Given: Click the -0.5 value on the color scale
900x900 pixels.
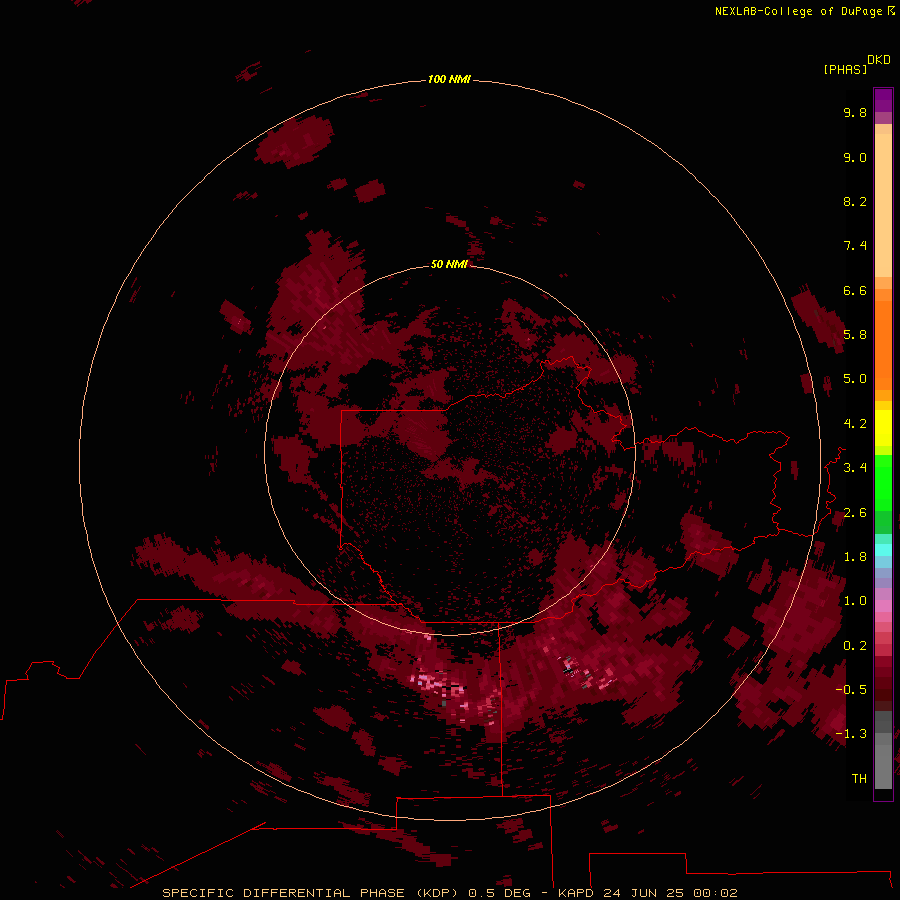Looking at the screenshot, I should (851, 689).
